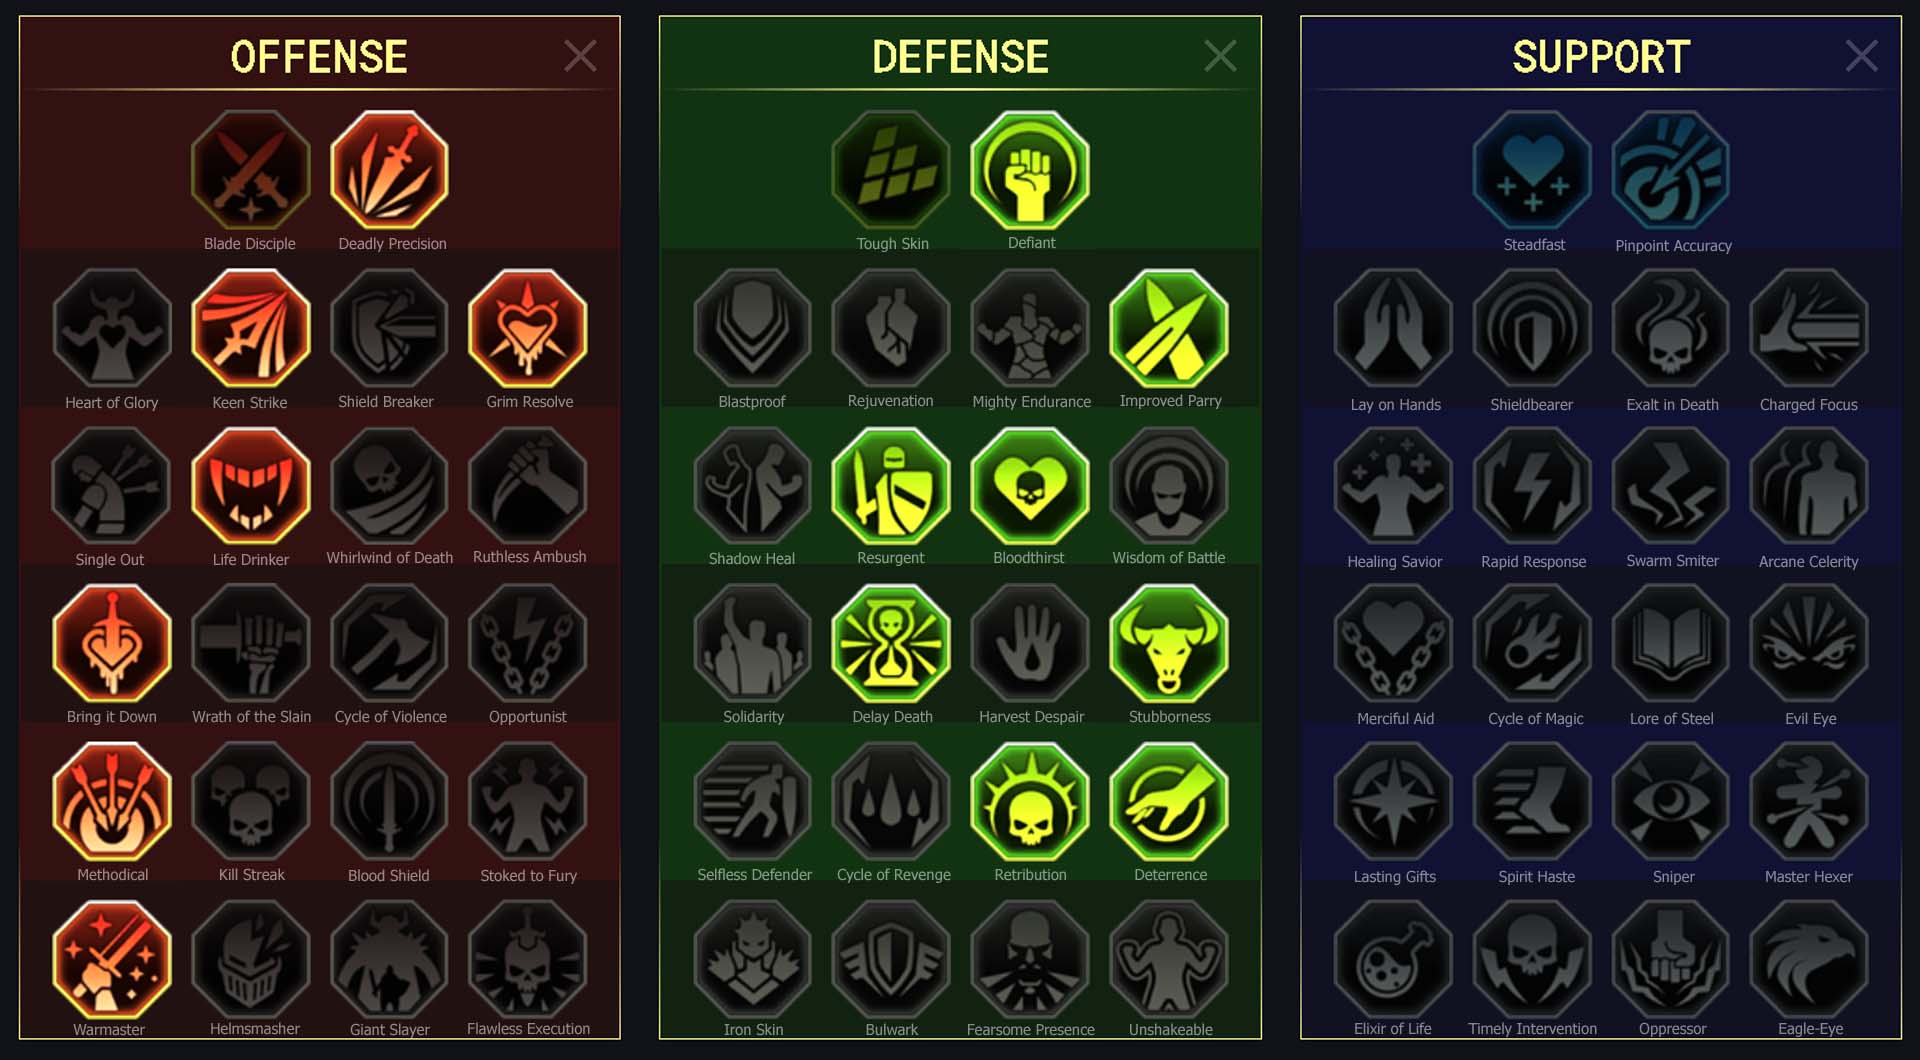The width and height of the screenshot is (1920, 1060).
Task: Pick the Giant Slayer mastery
Action: pos(389,959)
